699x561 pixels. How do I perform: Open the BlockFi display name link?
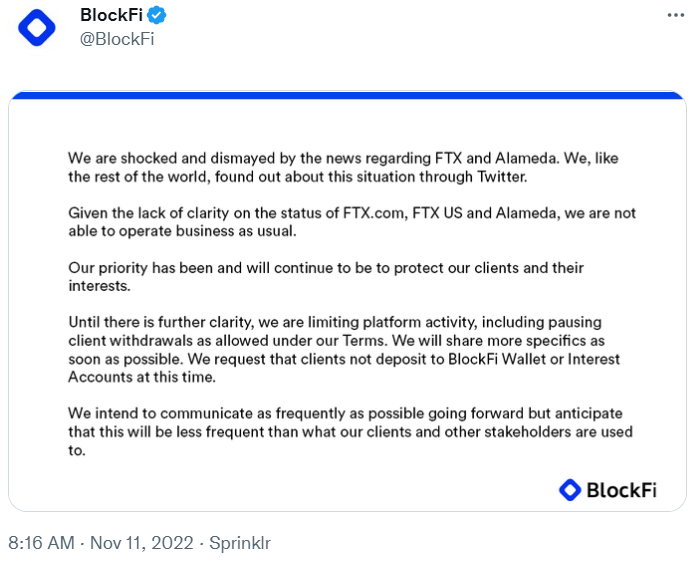pos(112,16)
